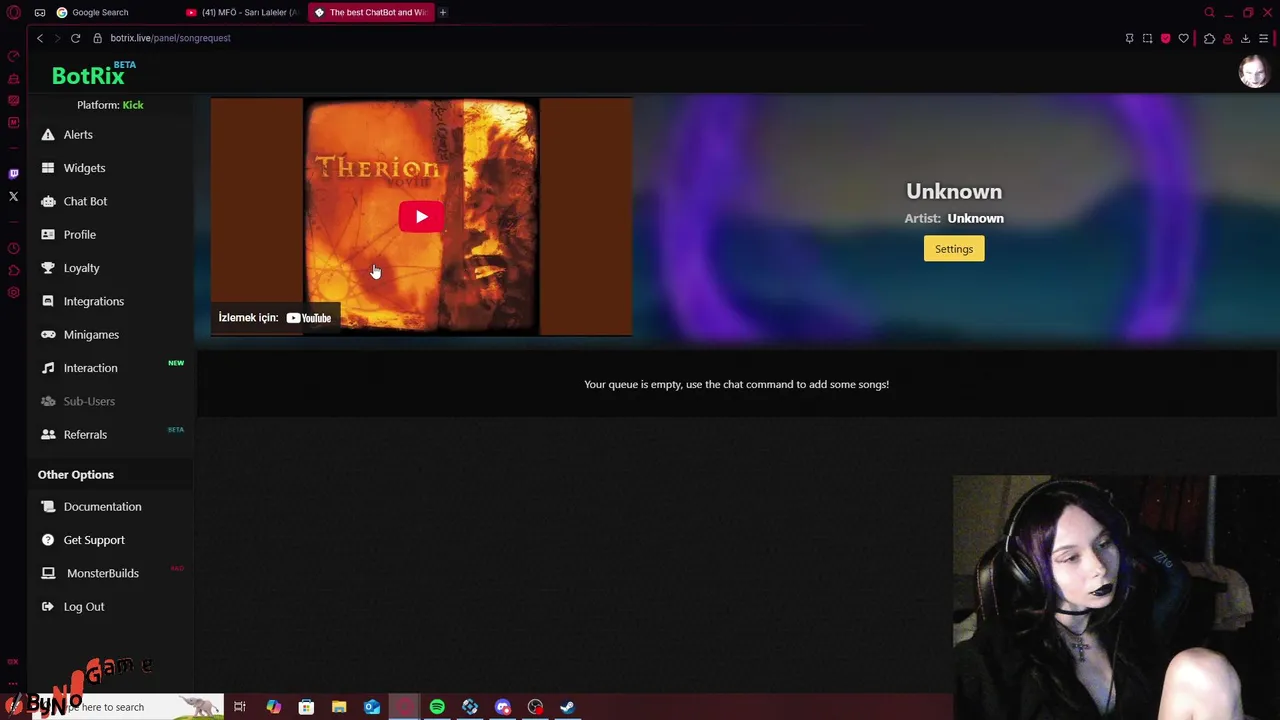Launch Microsoft Copilot from taskbar
This screenshot has width=1280, height=720.
coord(273,707)
